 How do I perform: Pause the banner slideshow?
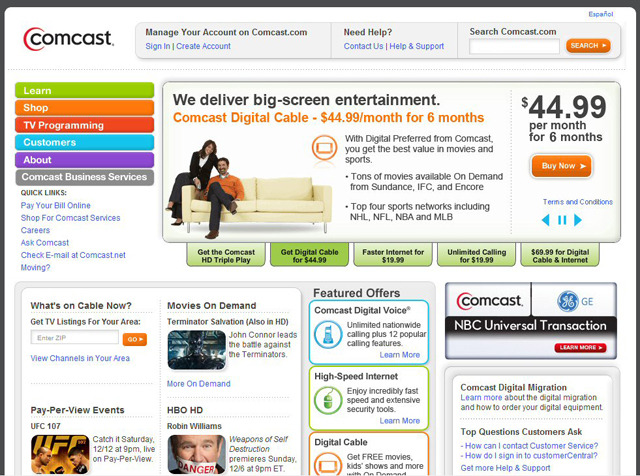(562, 220)
